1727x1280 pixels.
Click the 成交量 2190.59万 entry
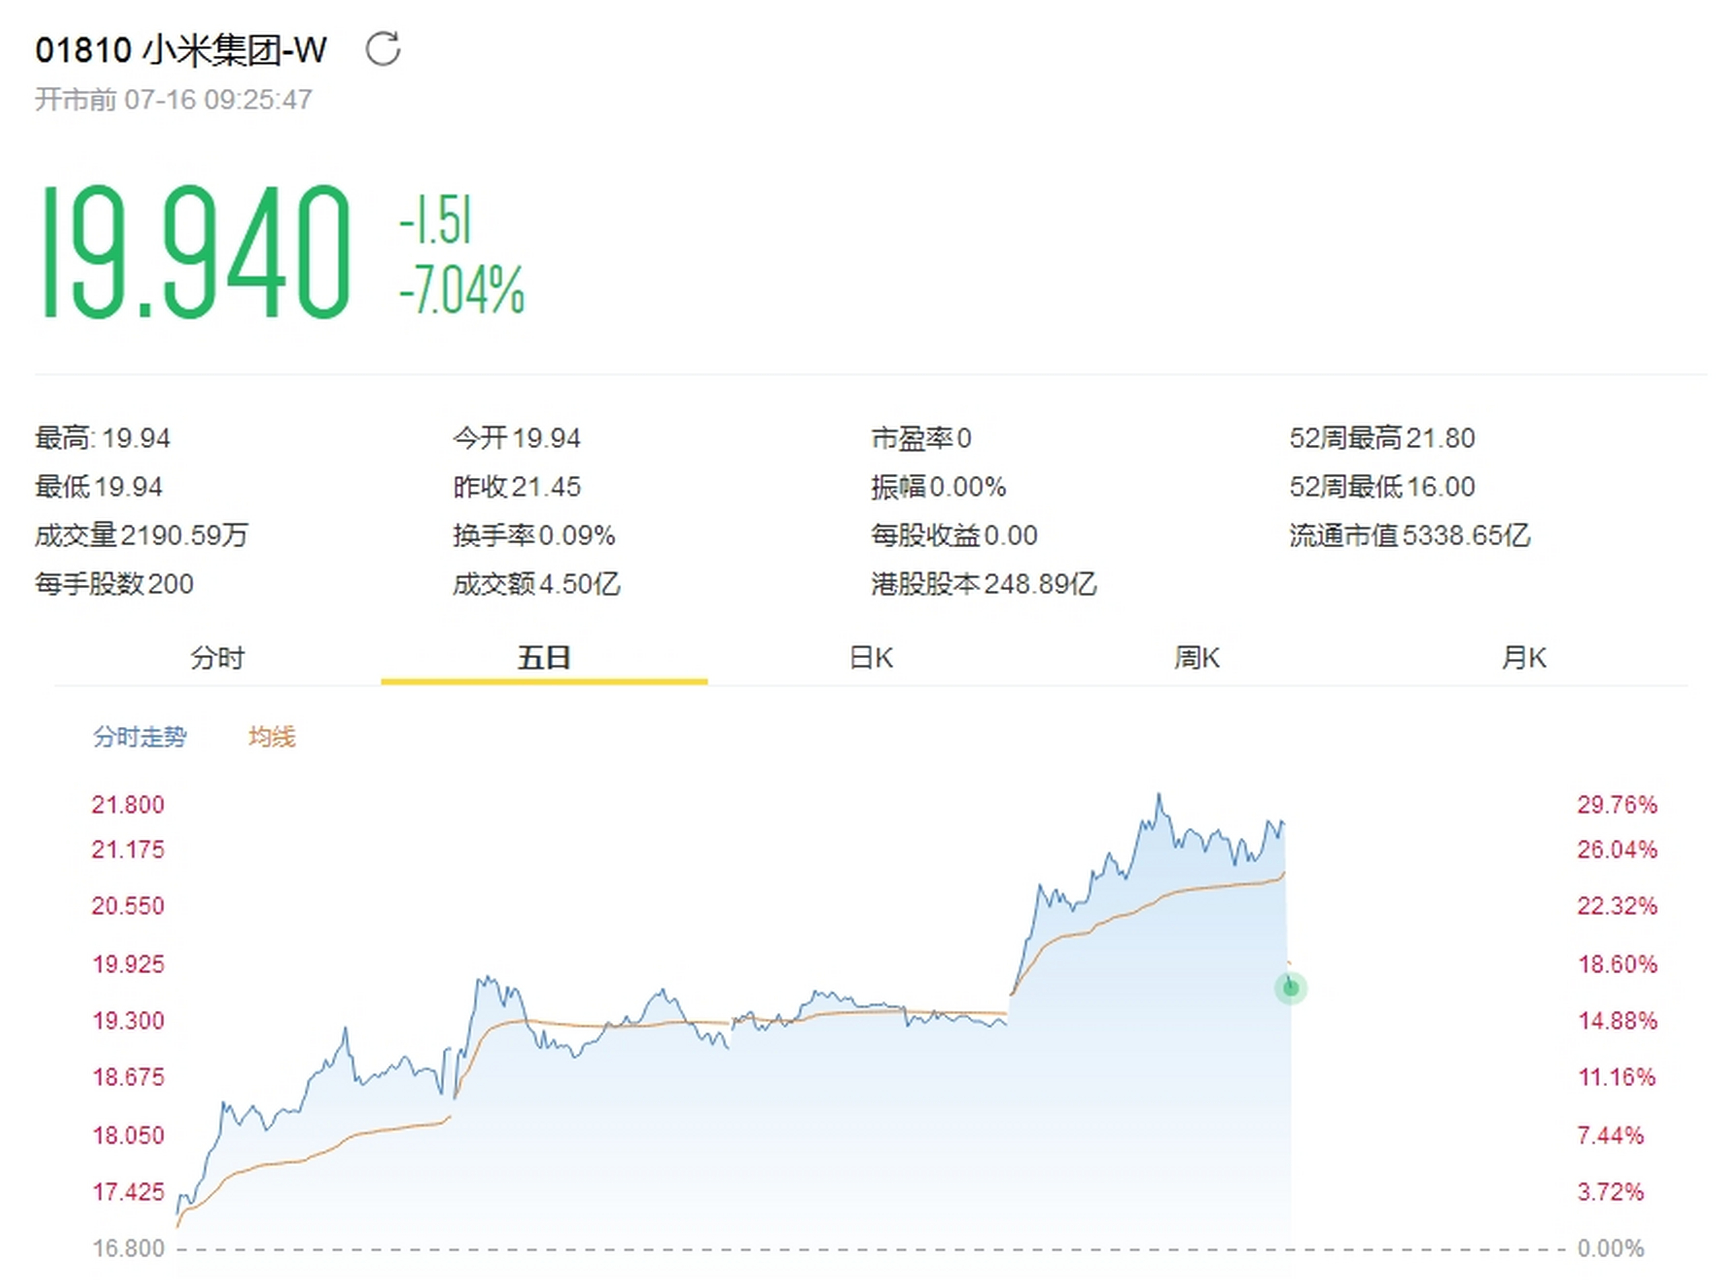pos(141,535)
